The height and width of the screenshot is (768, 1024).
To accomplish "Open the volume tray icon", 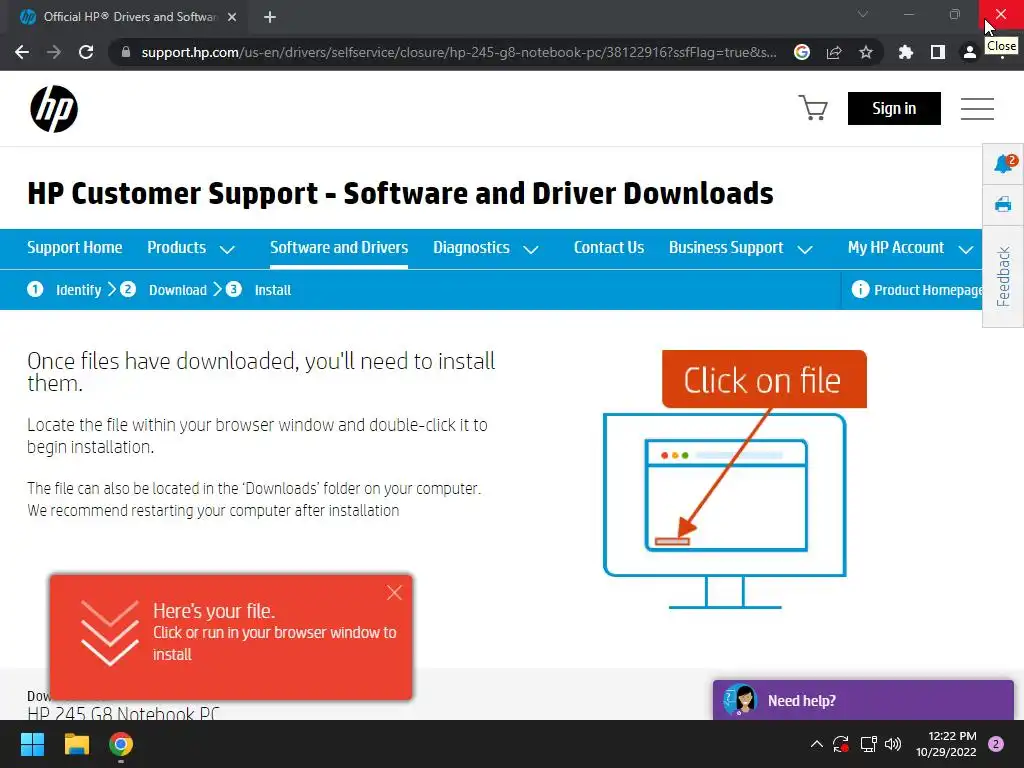I will point(893,744).
